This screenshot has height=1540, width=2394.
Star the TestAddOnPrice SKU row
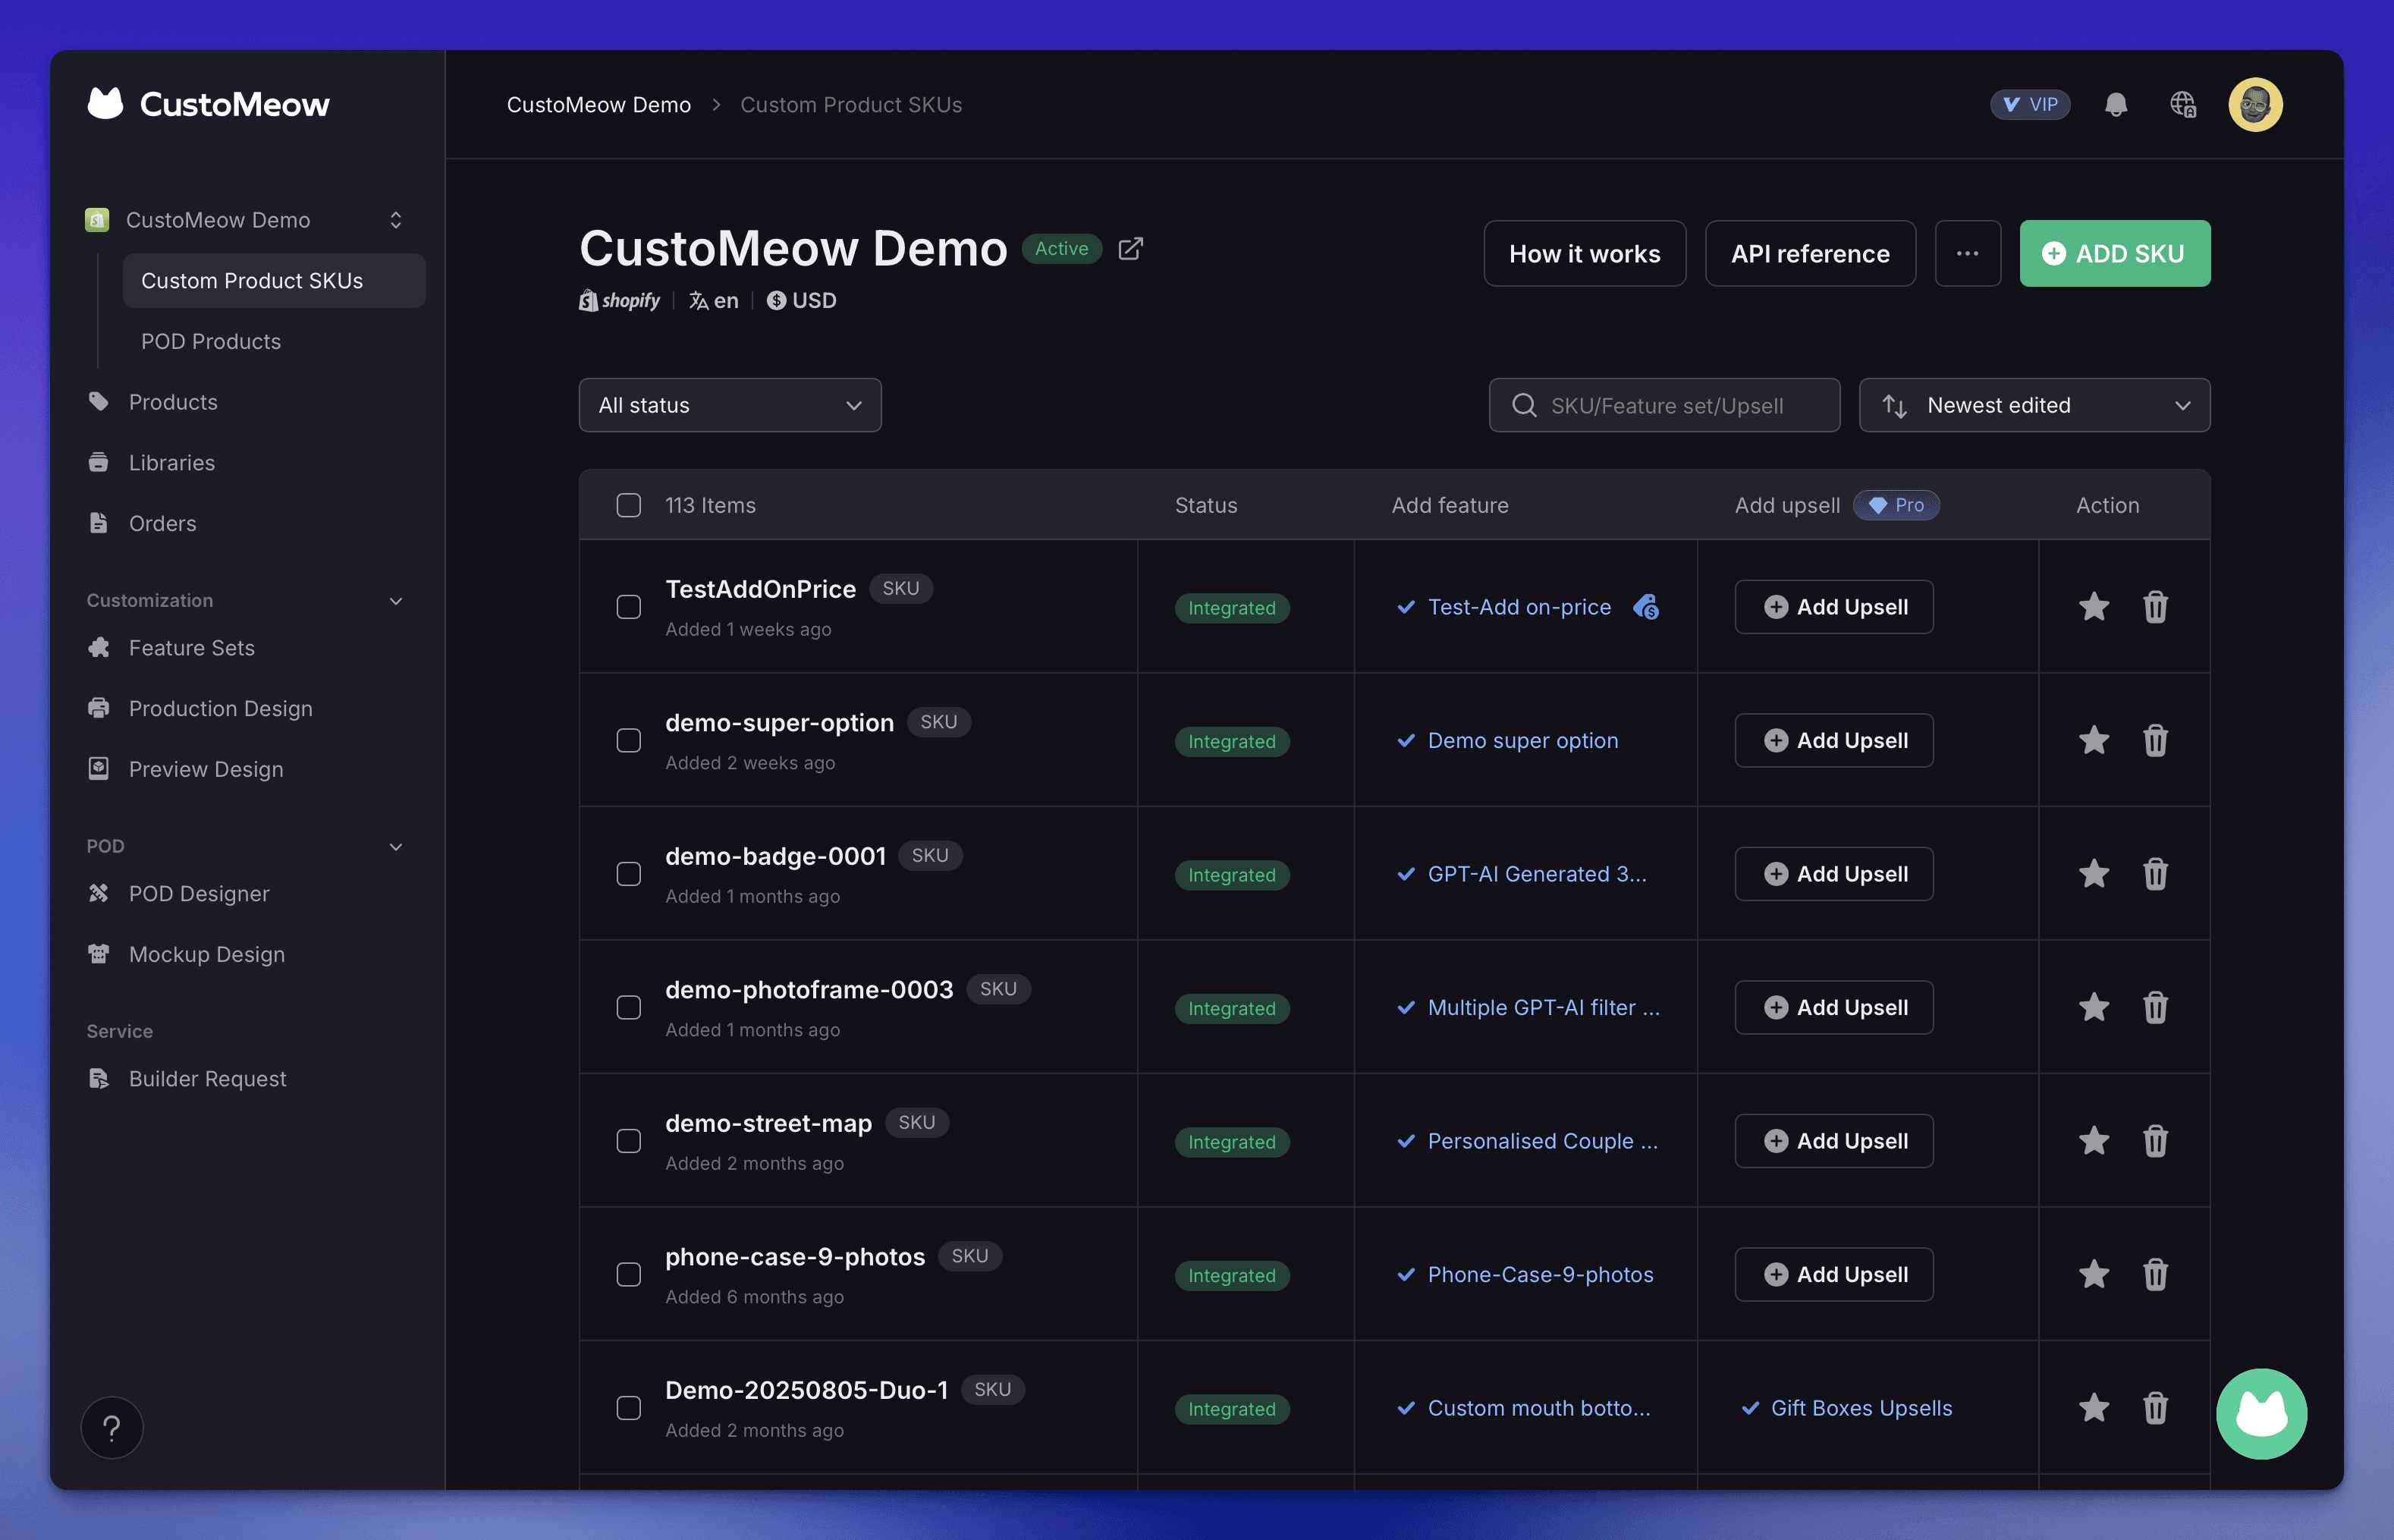point(2093,607)
